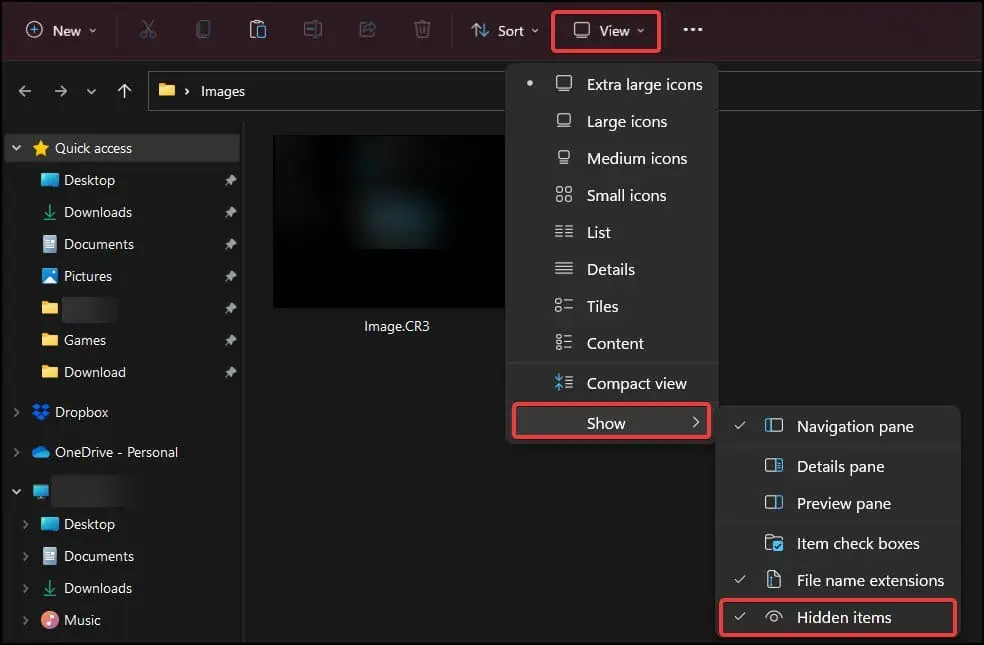Open Pictures under Quick access
The image size is (984, 645).
click(88, 276)
